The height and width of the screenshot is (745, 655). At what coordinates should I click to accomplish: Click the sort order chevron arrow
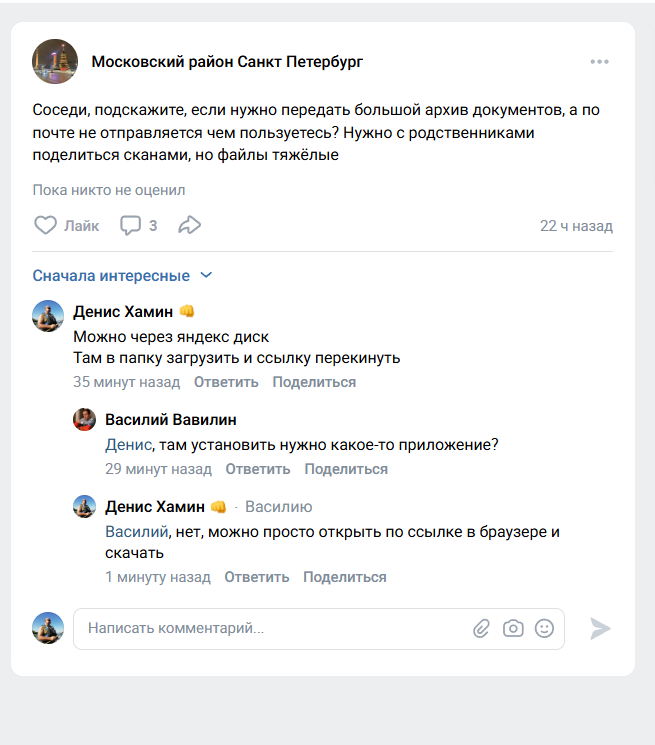click(206, 275)
